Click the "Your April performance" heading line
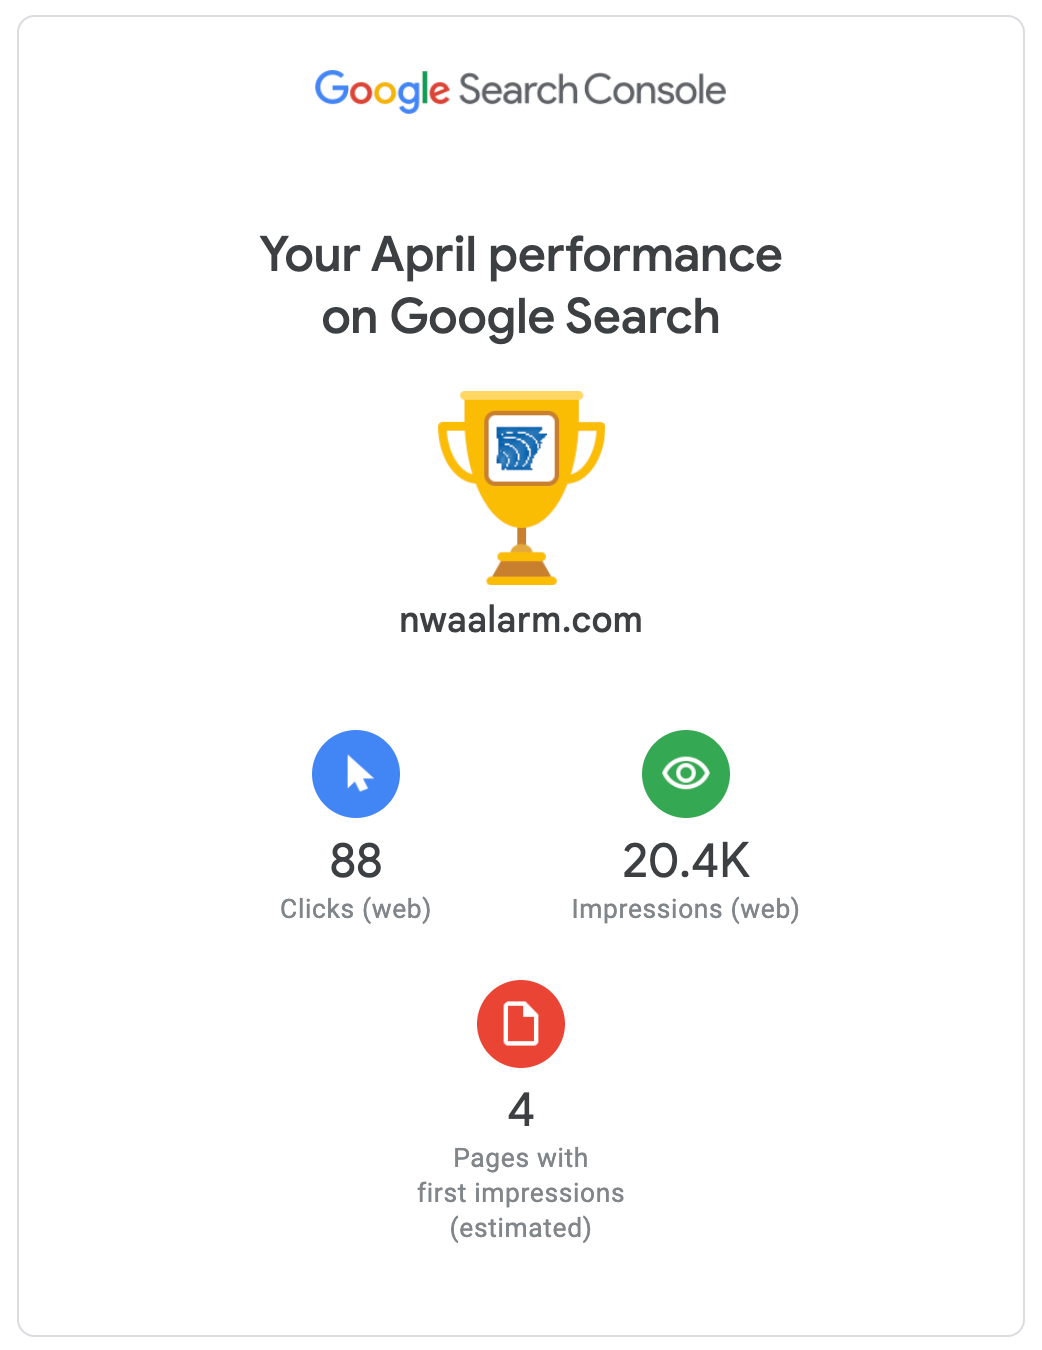The image size is (1042, 1350). point(521,255)
